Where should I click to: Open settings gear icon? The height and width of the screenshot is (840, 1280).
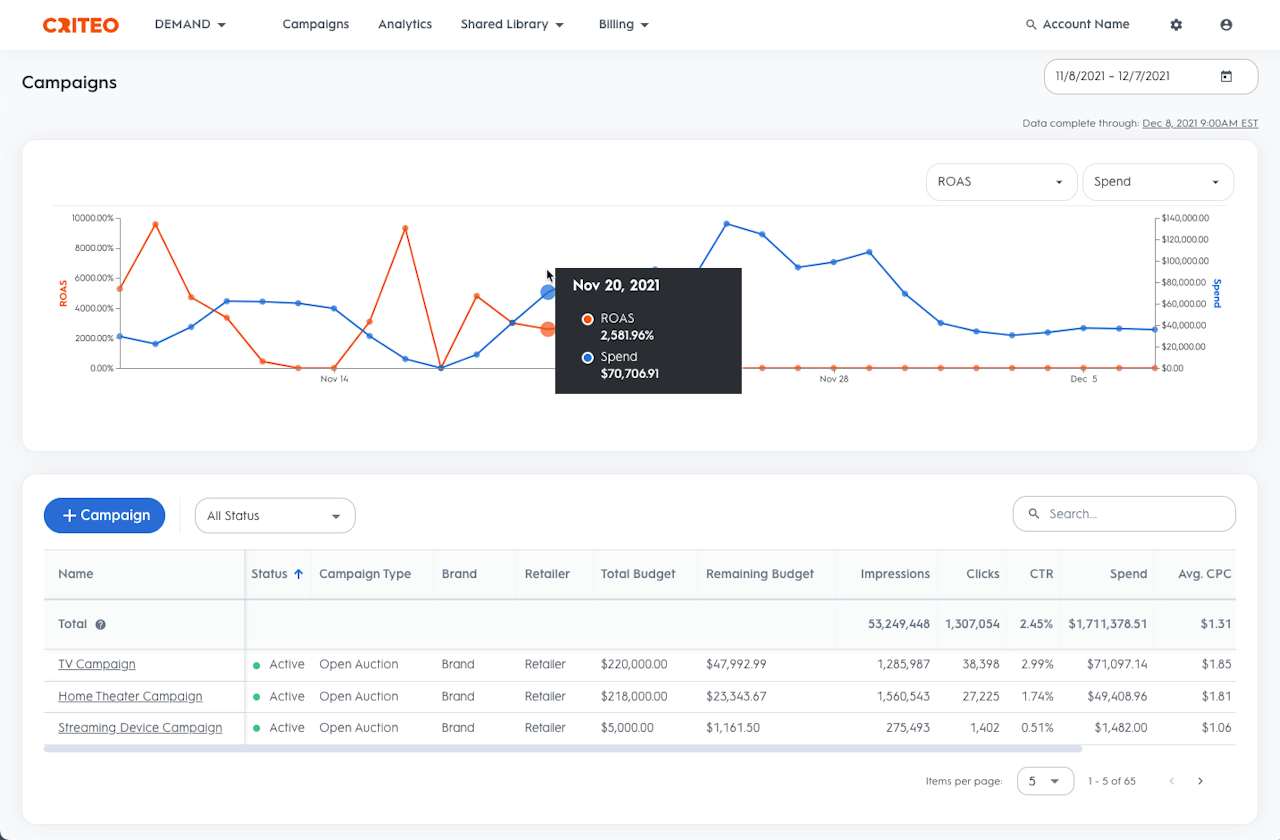tap(1176, 25)
